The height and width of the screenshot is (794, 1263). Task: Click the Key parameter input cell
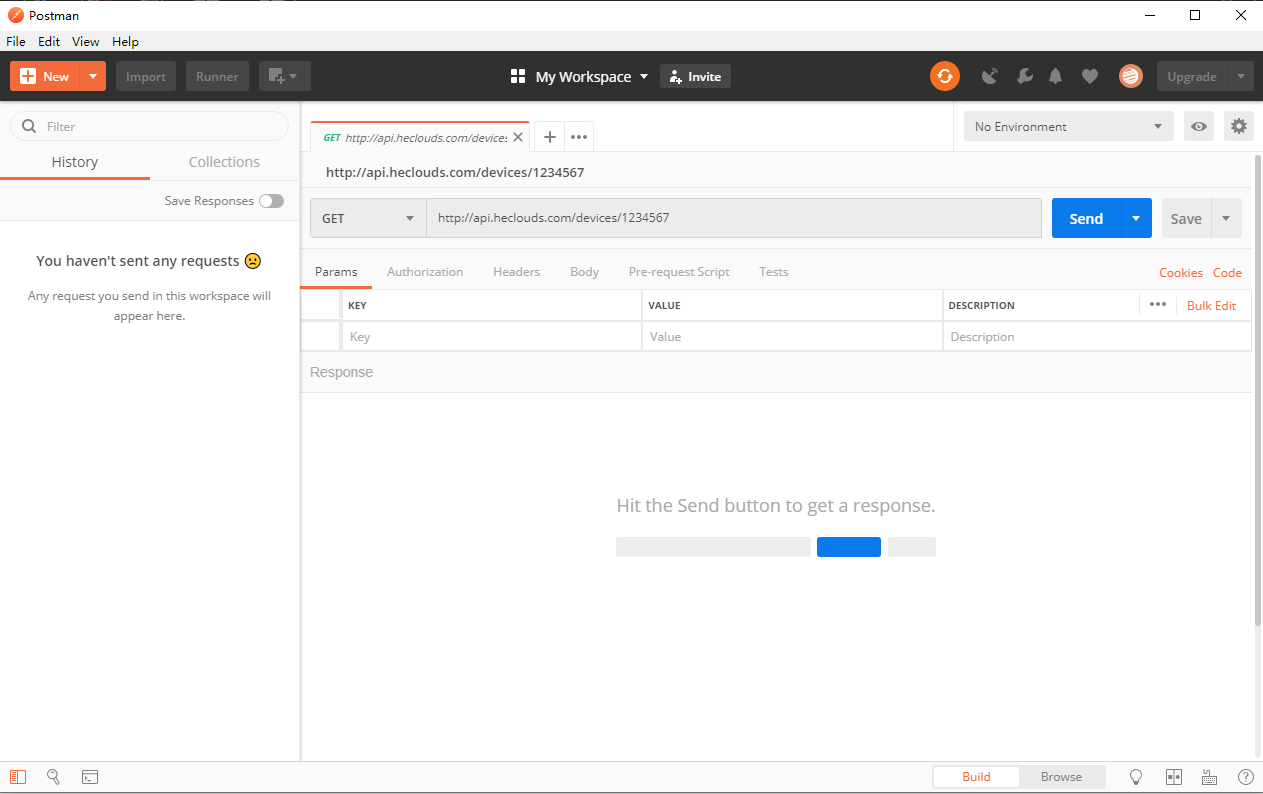(492, 337)
